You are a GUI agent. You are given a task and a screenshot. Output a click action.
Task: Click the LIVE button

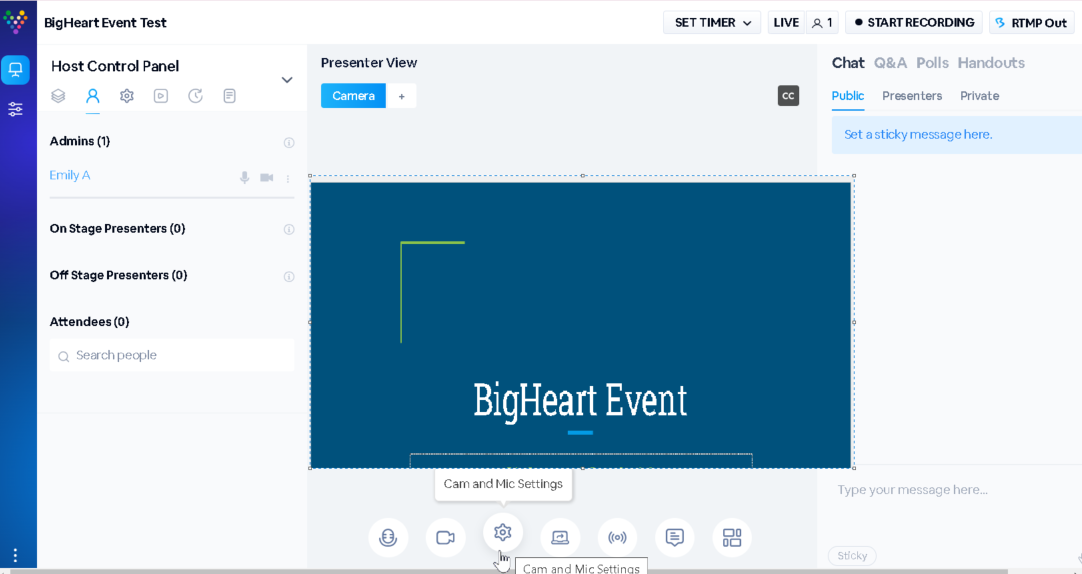[786, 23]
